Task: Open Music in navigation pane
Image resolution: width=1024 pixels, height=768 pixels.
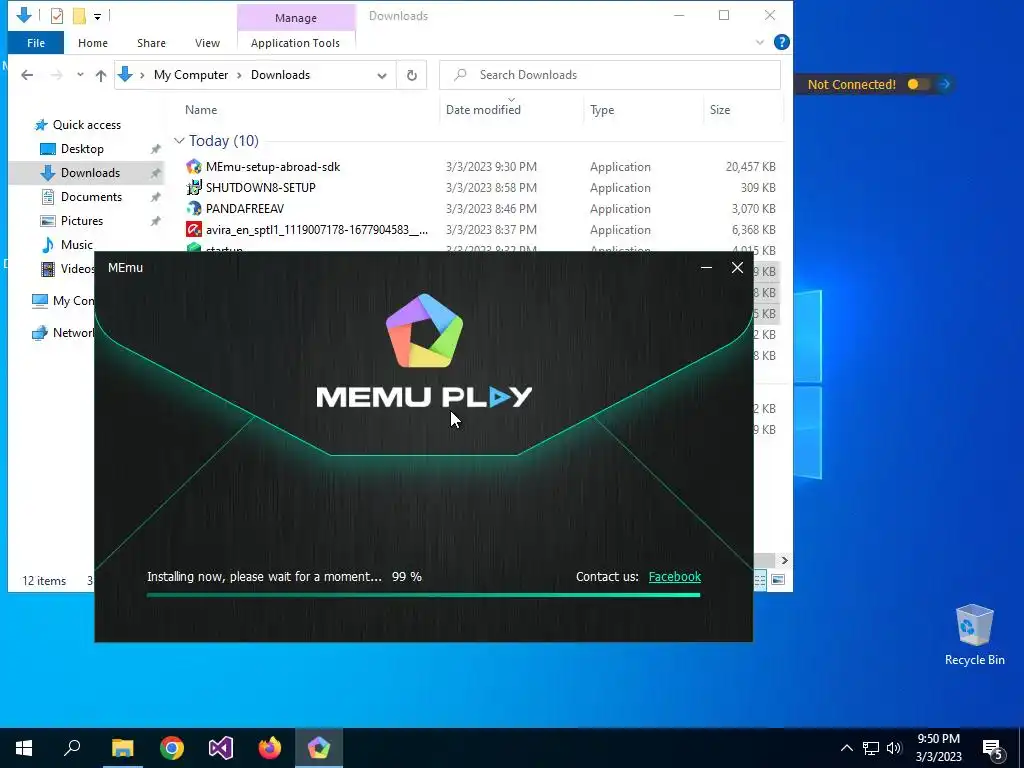Action: 76,245
